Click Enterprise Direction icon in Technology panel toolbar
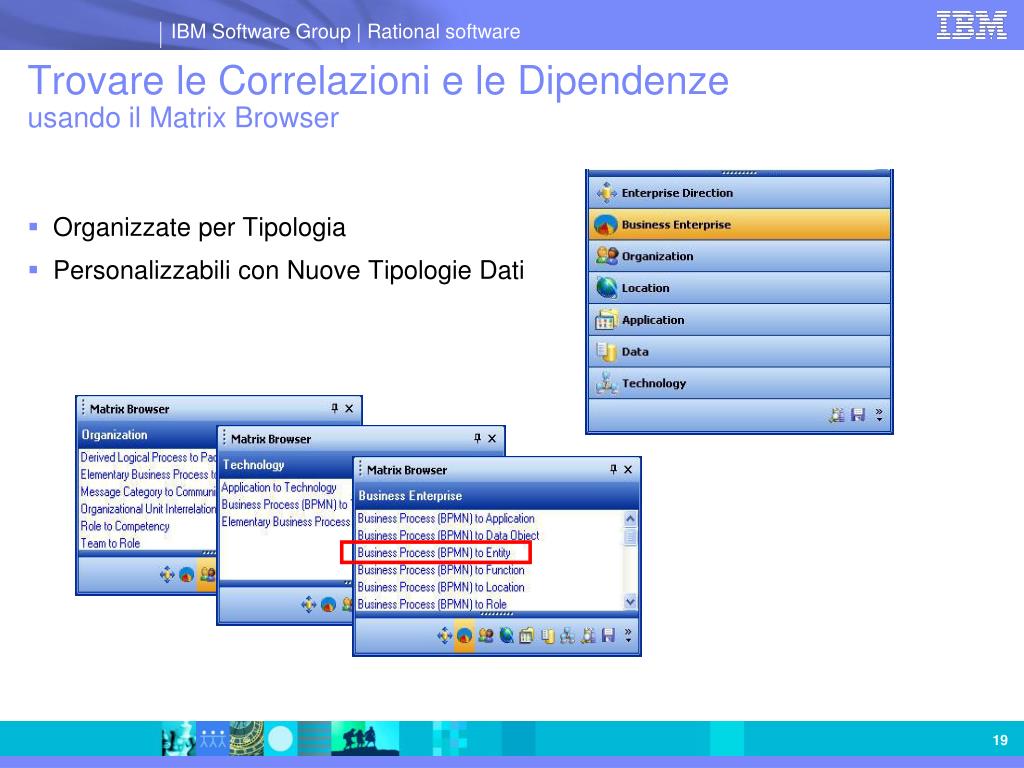The image size is (1024, 768). coord(309,605)
